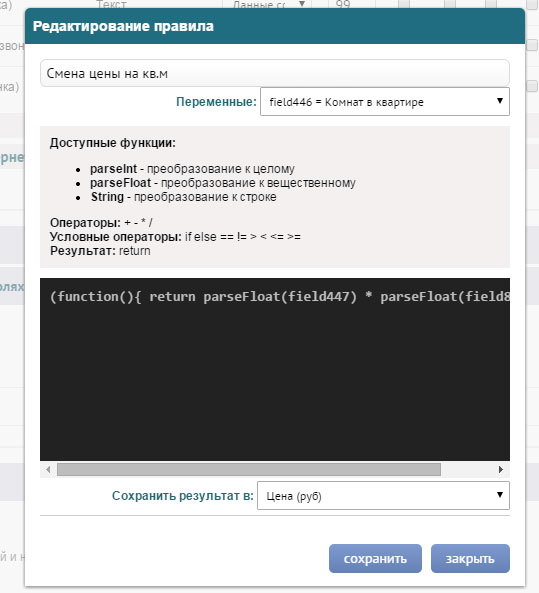
Task: Click the 'parseInt' function text
Action: pos(113,169)
